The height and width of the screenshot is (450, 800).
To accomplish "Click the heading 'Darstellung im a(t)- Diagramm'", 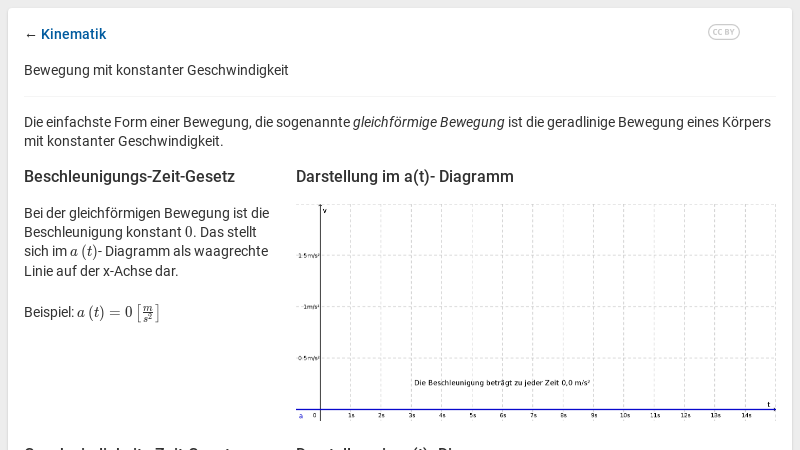I will (x=405, y=177).
